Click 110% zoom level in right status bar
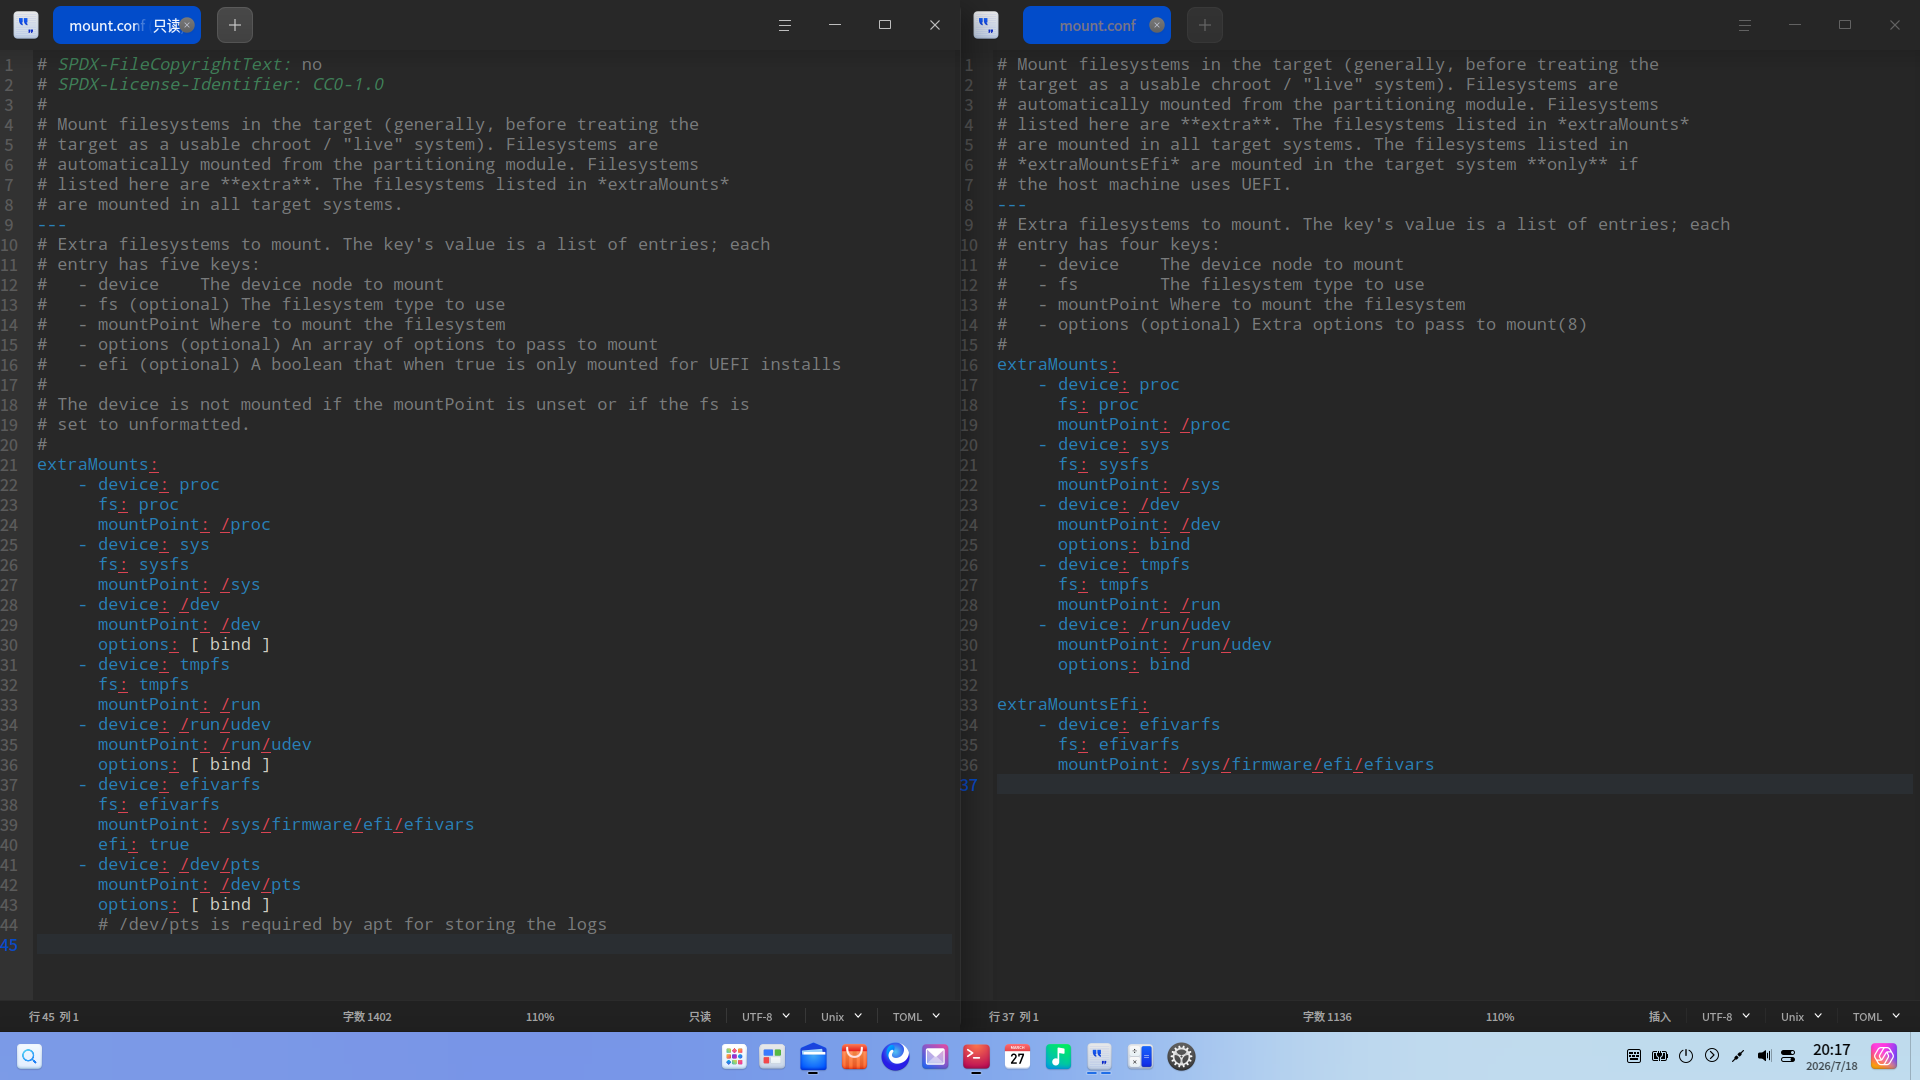Image resolution: width=1920 pixels, height=1080 pixels. (1500, 1016)
